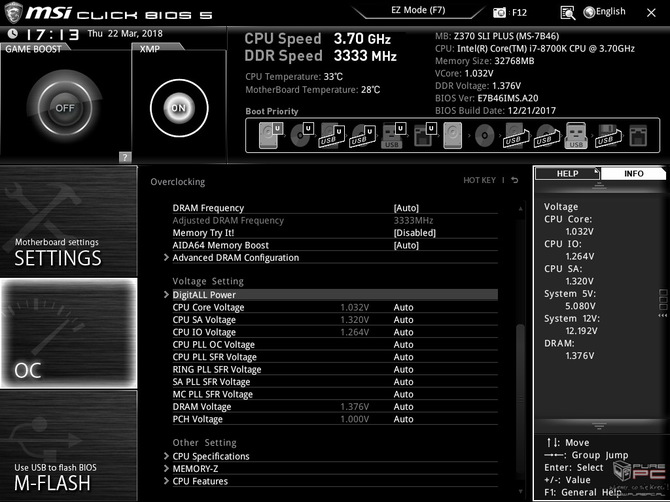Image resolution: width=670 pixels, height=502 pixels.
Task: Select legacy optical disc boot icon without badge
Action: click(x=485, y=135)
